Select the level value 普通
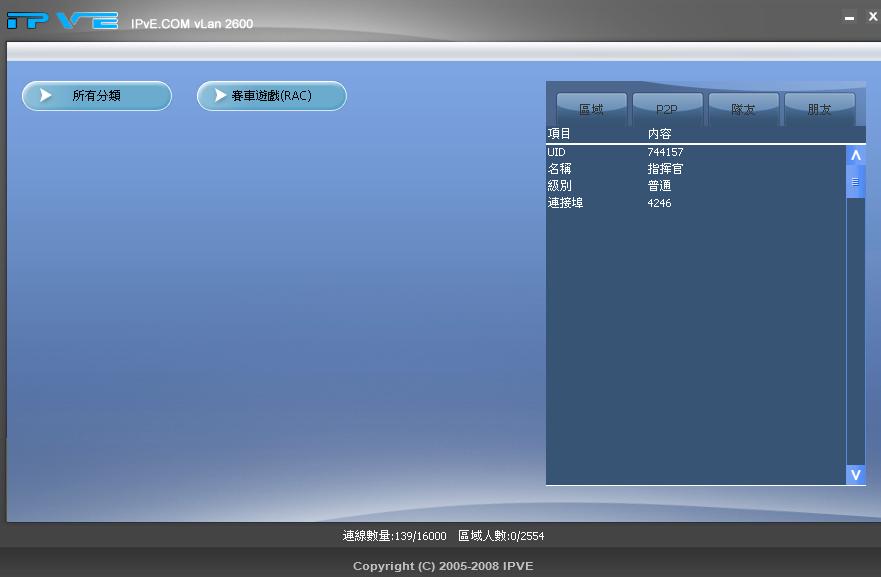Screen dimensions: 881x577 click(660, 185)
